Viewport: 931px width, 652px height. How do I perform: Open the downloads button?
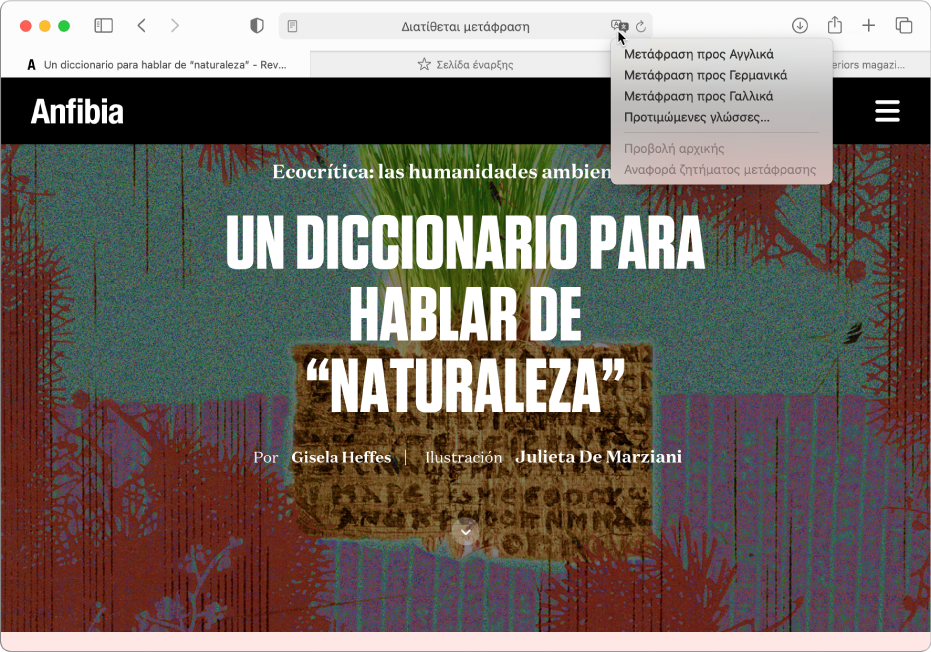800,26
